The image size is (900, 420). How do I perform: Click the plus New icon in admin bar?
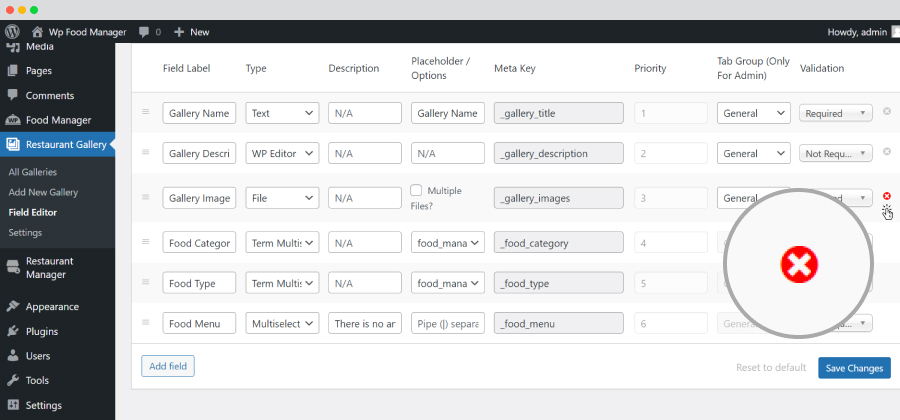coord(179,32)
